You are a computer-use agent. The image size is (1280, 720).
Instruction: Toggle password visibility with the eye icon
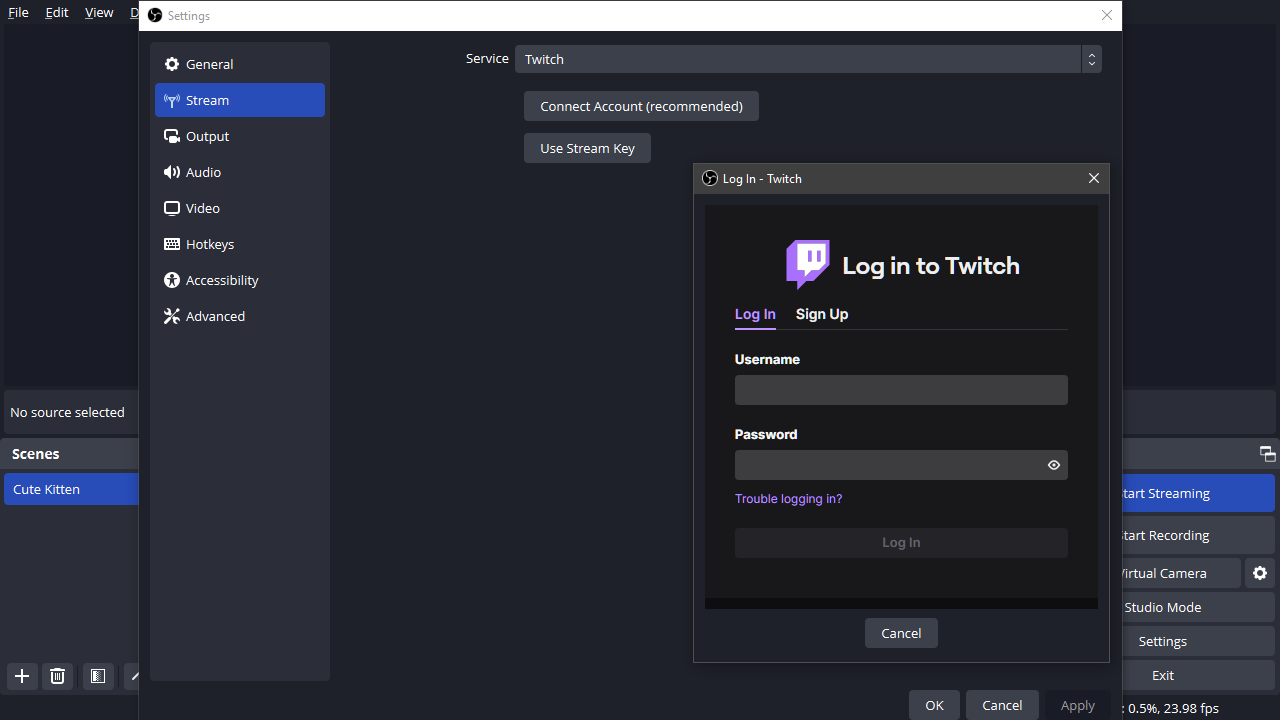pos(1053,464)
